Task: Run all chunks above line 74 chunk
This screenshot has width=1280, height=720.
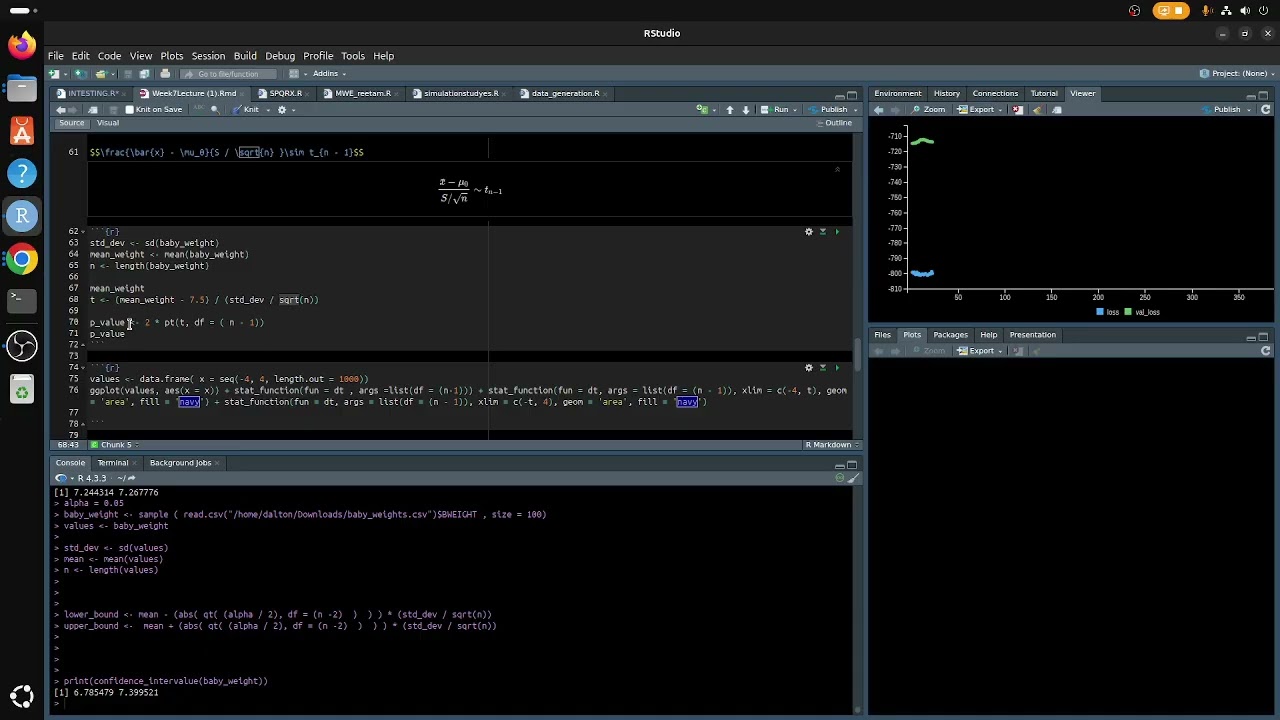Action: [823, 368]
